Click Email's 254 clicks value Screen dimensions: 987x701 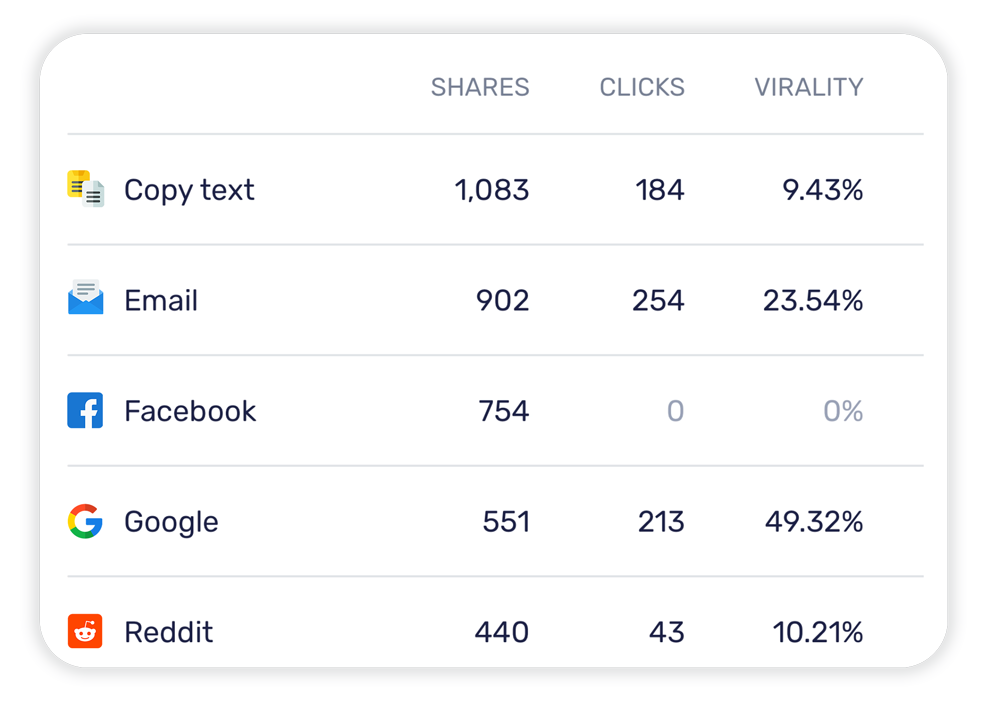tap(658, 300)
